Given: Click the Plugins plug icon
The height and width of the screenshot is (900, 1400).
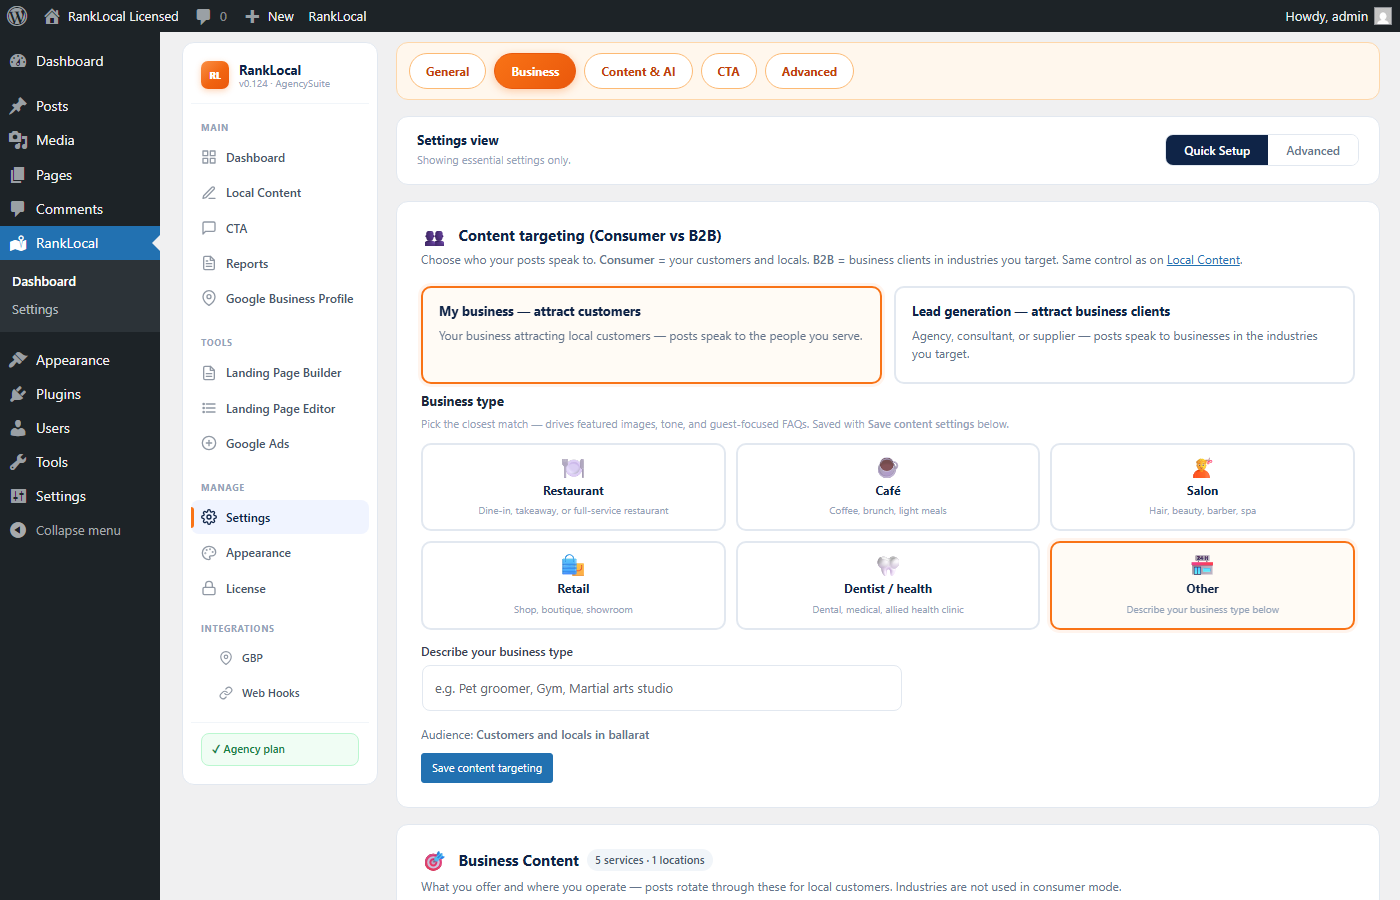Looking at the screenshot, I should 18,394.
